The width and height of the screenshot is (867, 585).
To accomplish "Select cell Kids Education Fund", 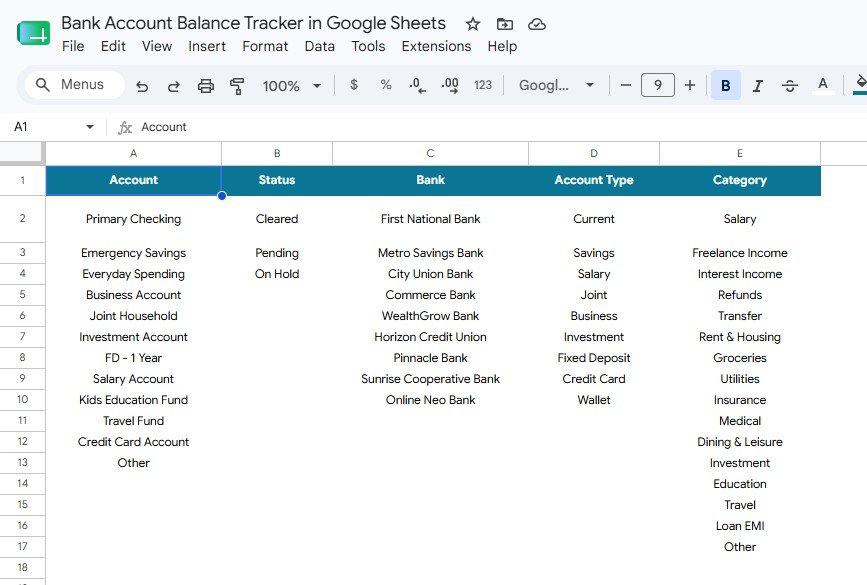I will (x=133, y=400).
